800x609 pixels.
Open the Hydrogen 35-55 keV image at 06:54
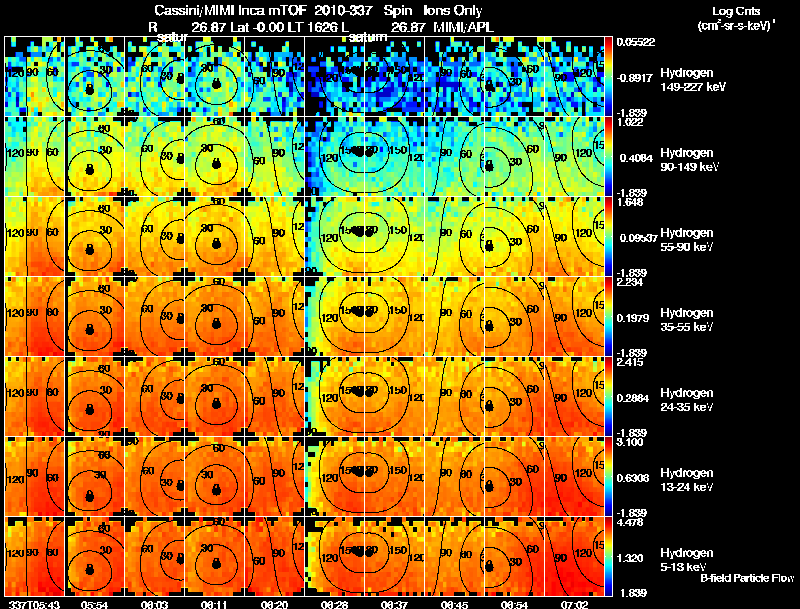pyautogui.click(x=515, y=317)
